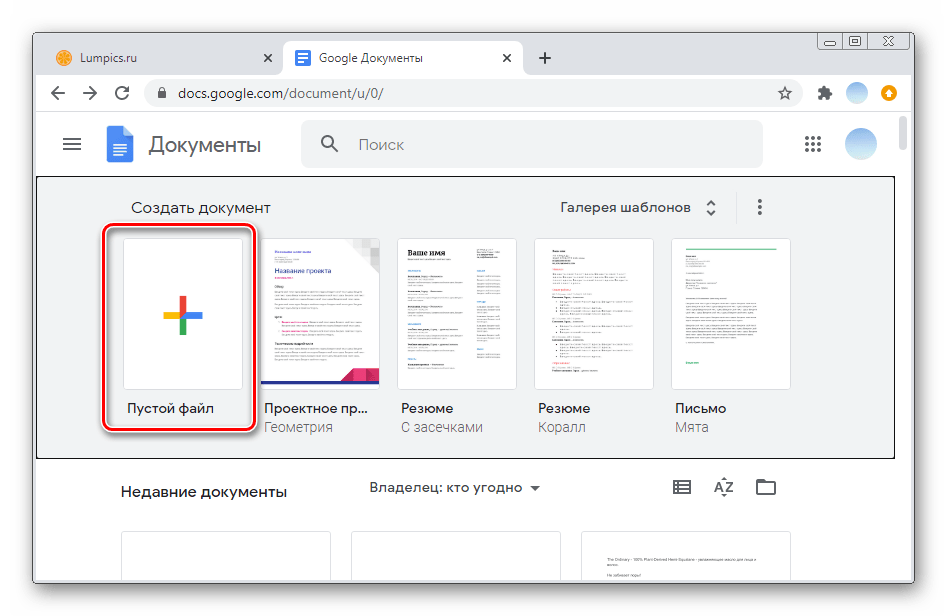Switch to the Lumpics.ru tab
The image size is (947, 616).
coord(160,58)
